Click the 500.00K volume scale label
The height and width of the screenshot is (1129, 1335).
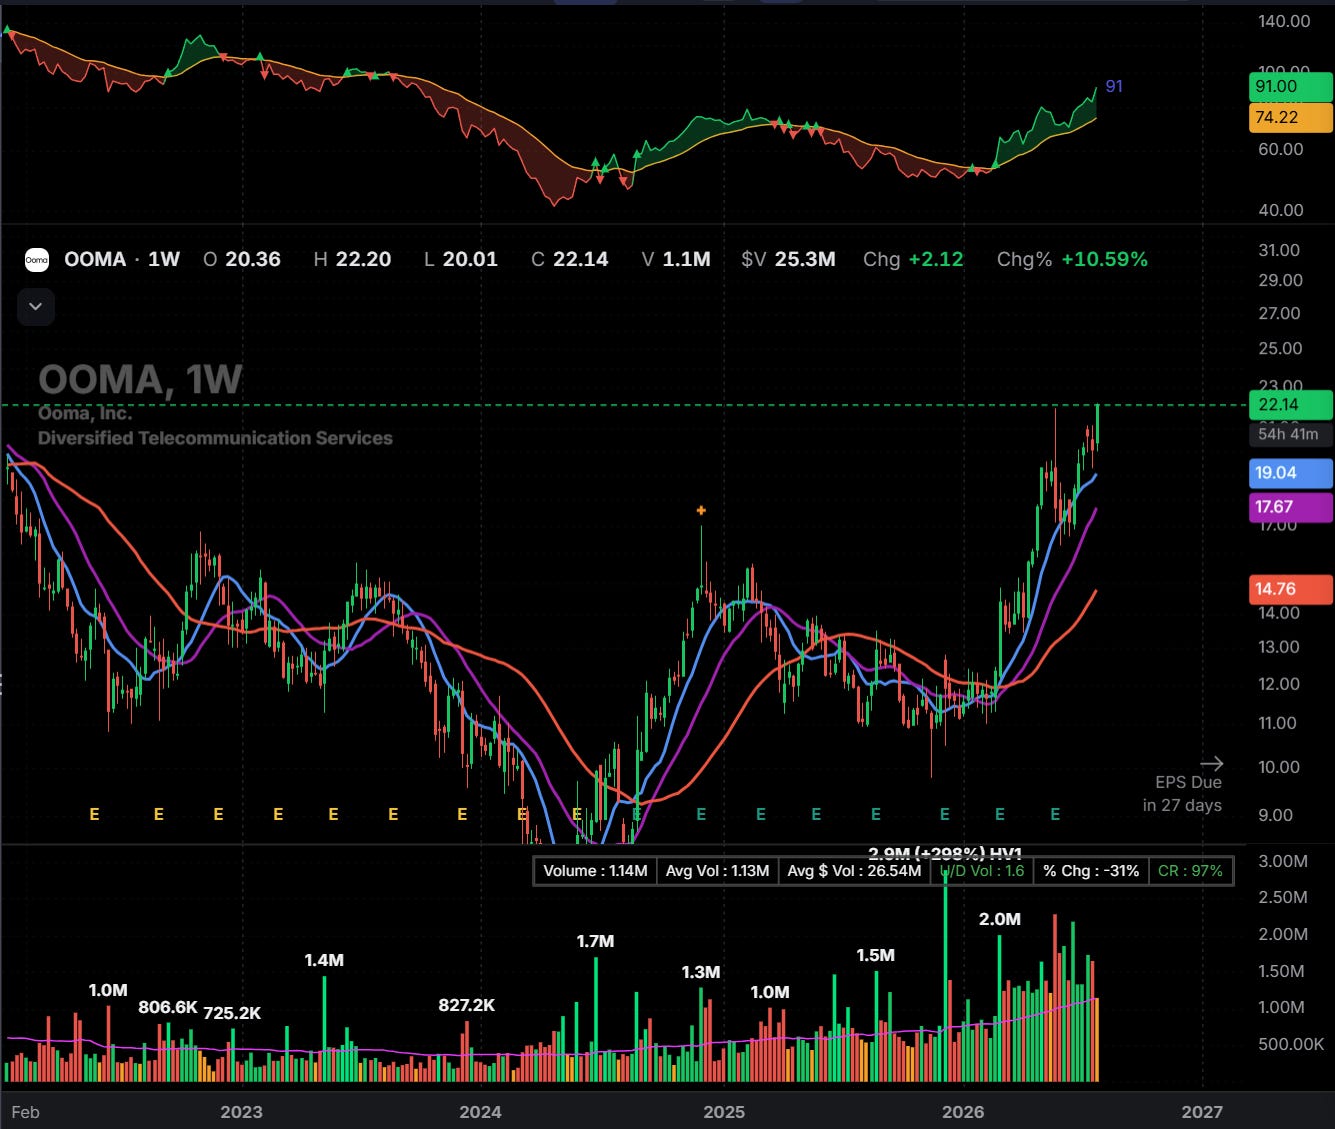(1291, 1044)
